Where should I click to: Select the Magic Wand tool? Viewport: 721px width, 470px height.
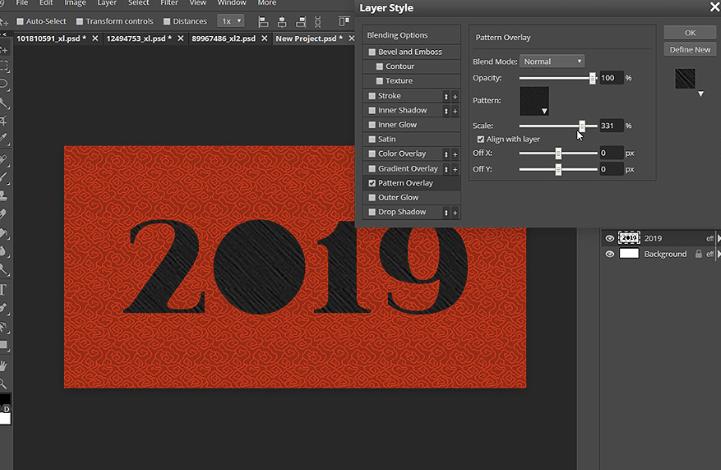[4, 103]
